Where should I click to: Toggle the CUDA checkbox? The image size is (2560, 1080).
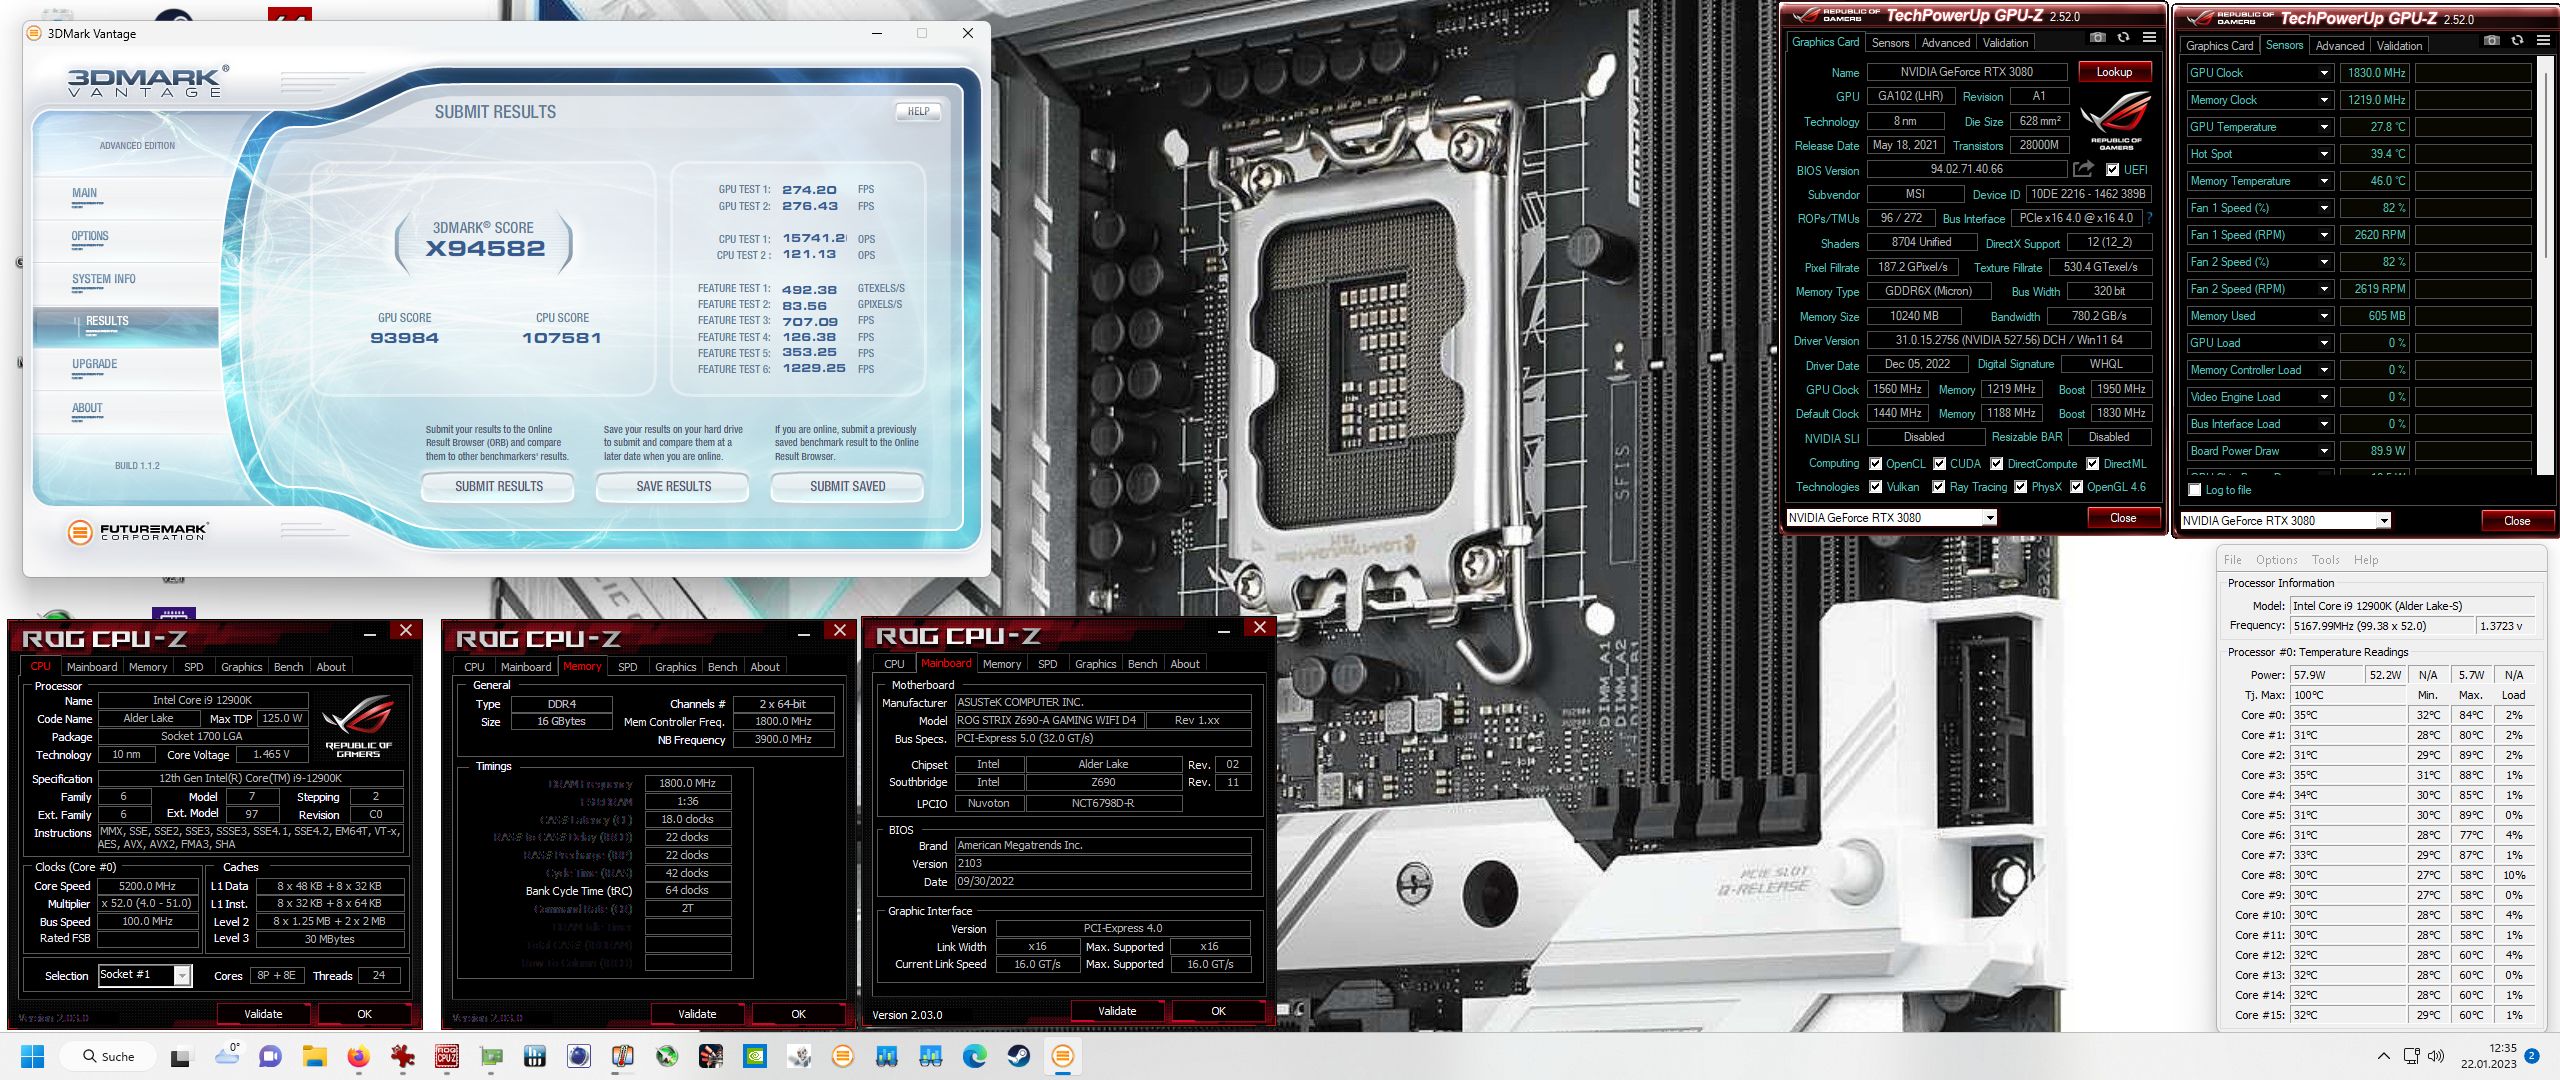point(1939,464)
